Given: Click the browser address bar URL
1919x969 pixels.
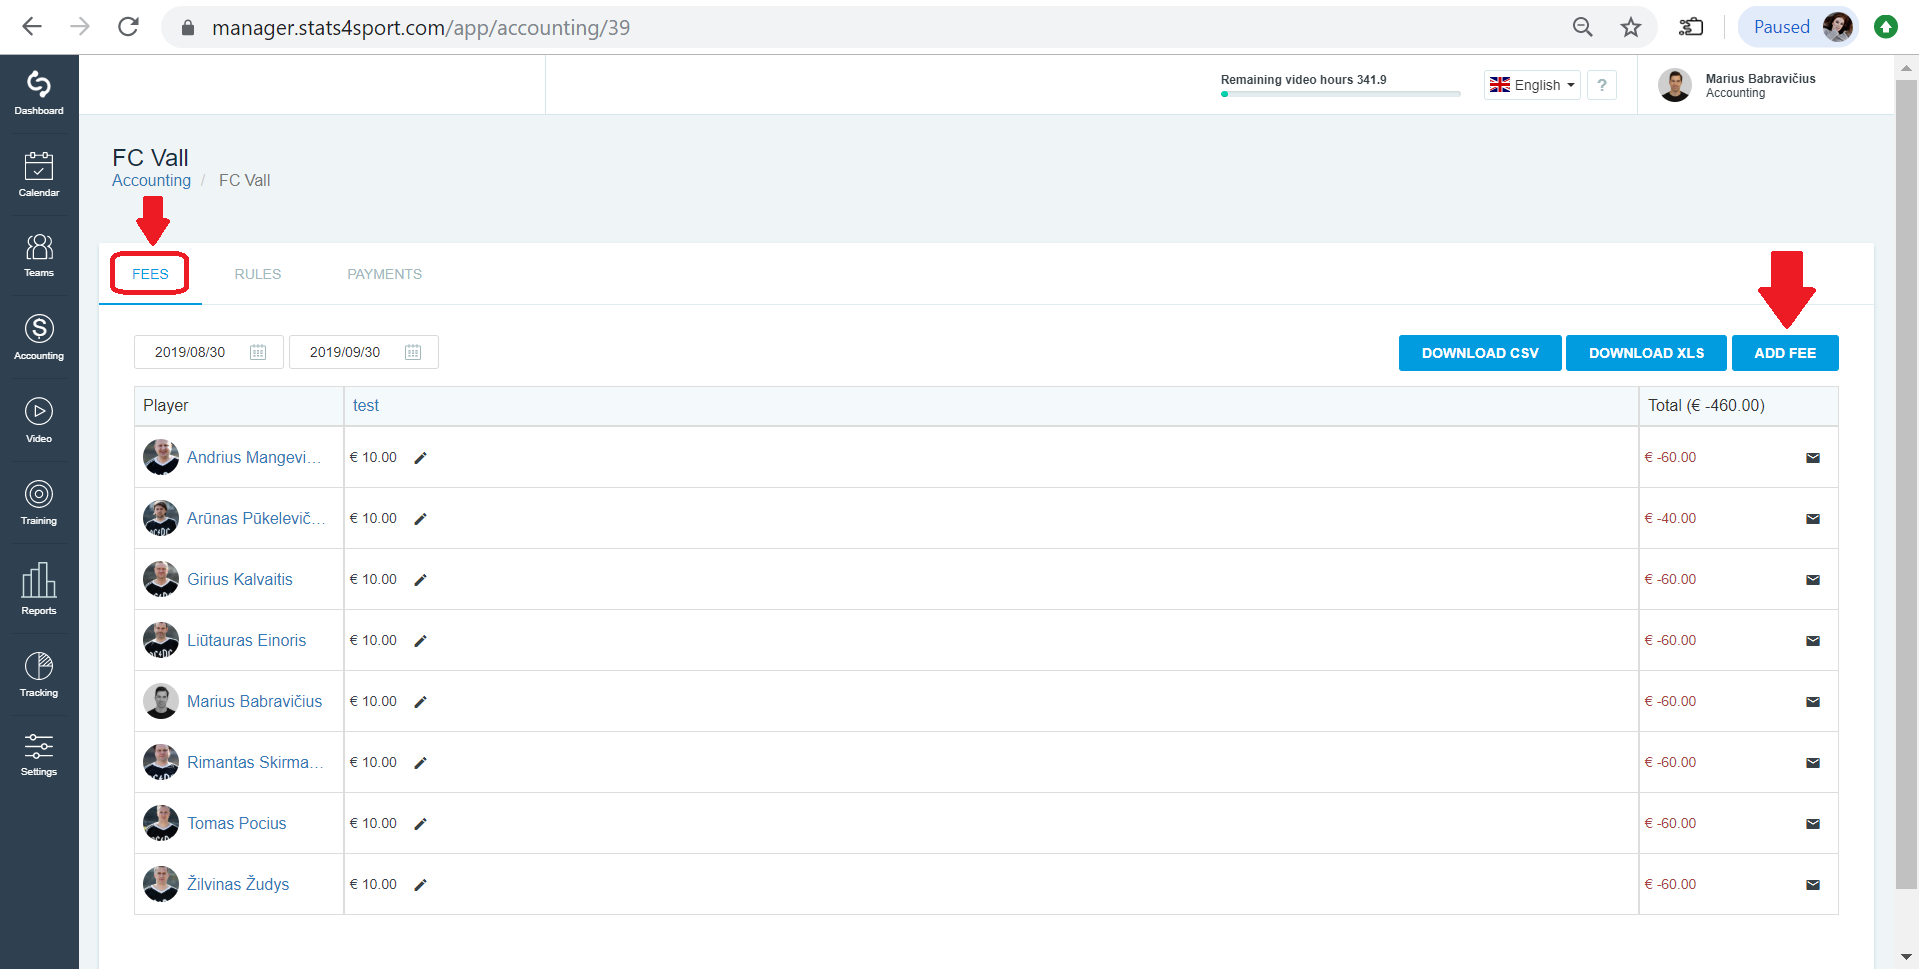Looking at the screenshot, I should click(x=421, y=27).
